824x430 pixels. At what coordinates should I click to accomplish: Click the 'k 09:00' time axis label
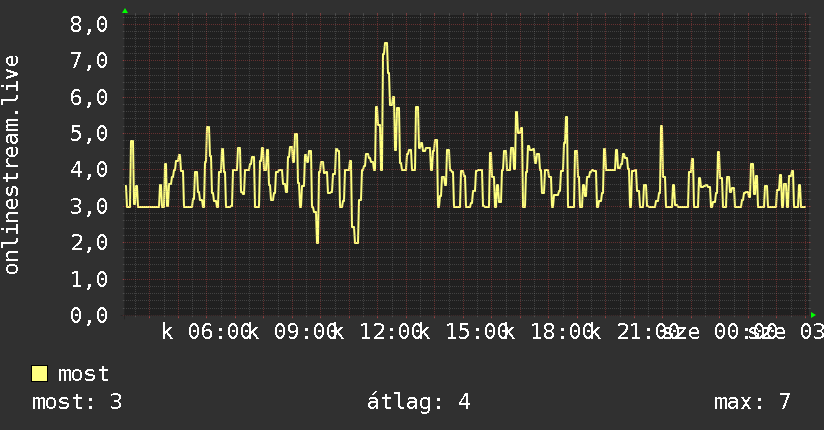[292, 332]
